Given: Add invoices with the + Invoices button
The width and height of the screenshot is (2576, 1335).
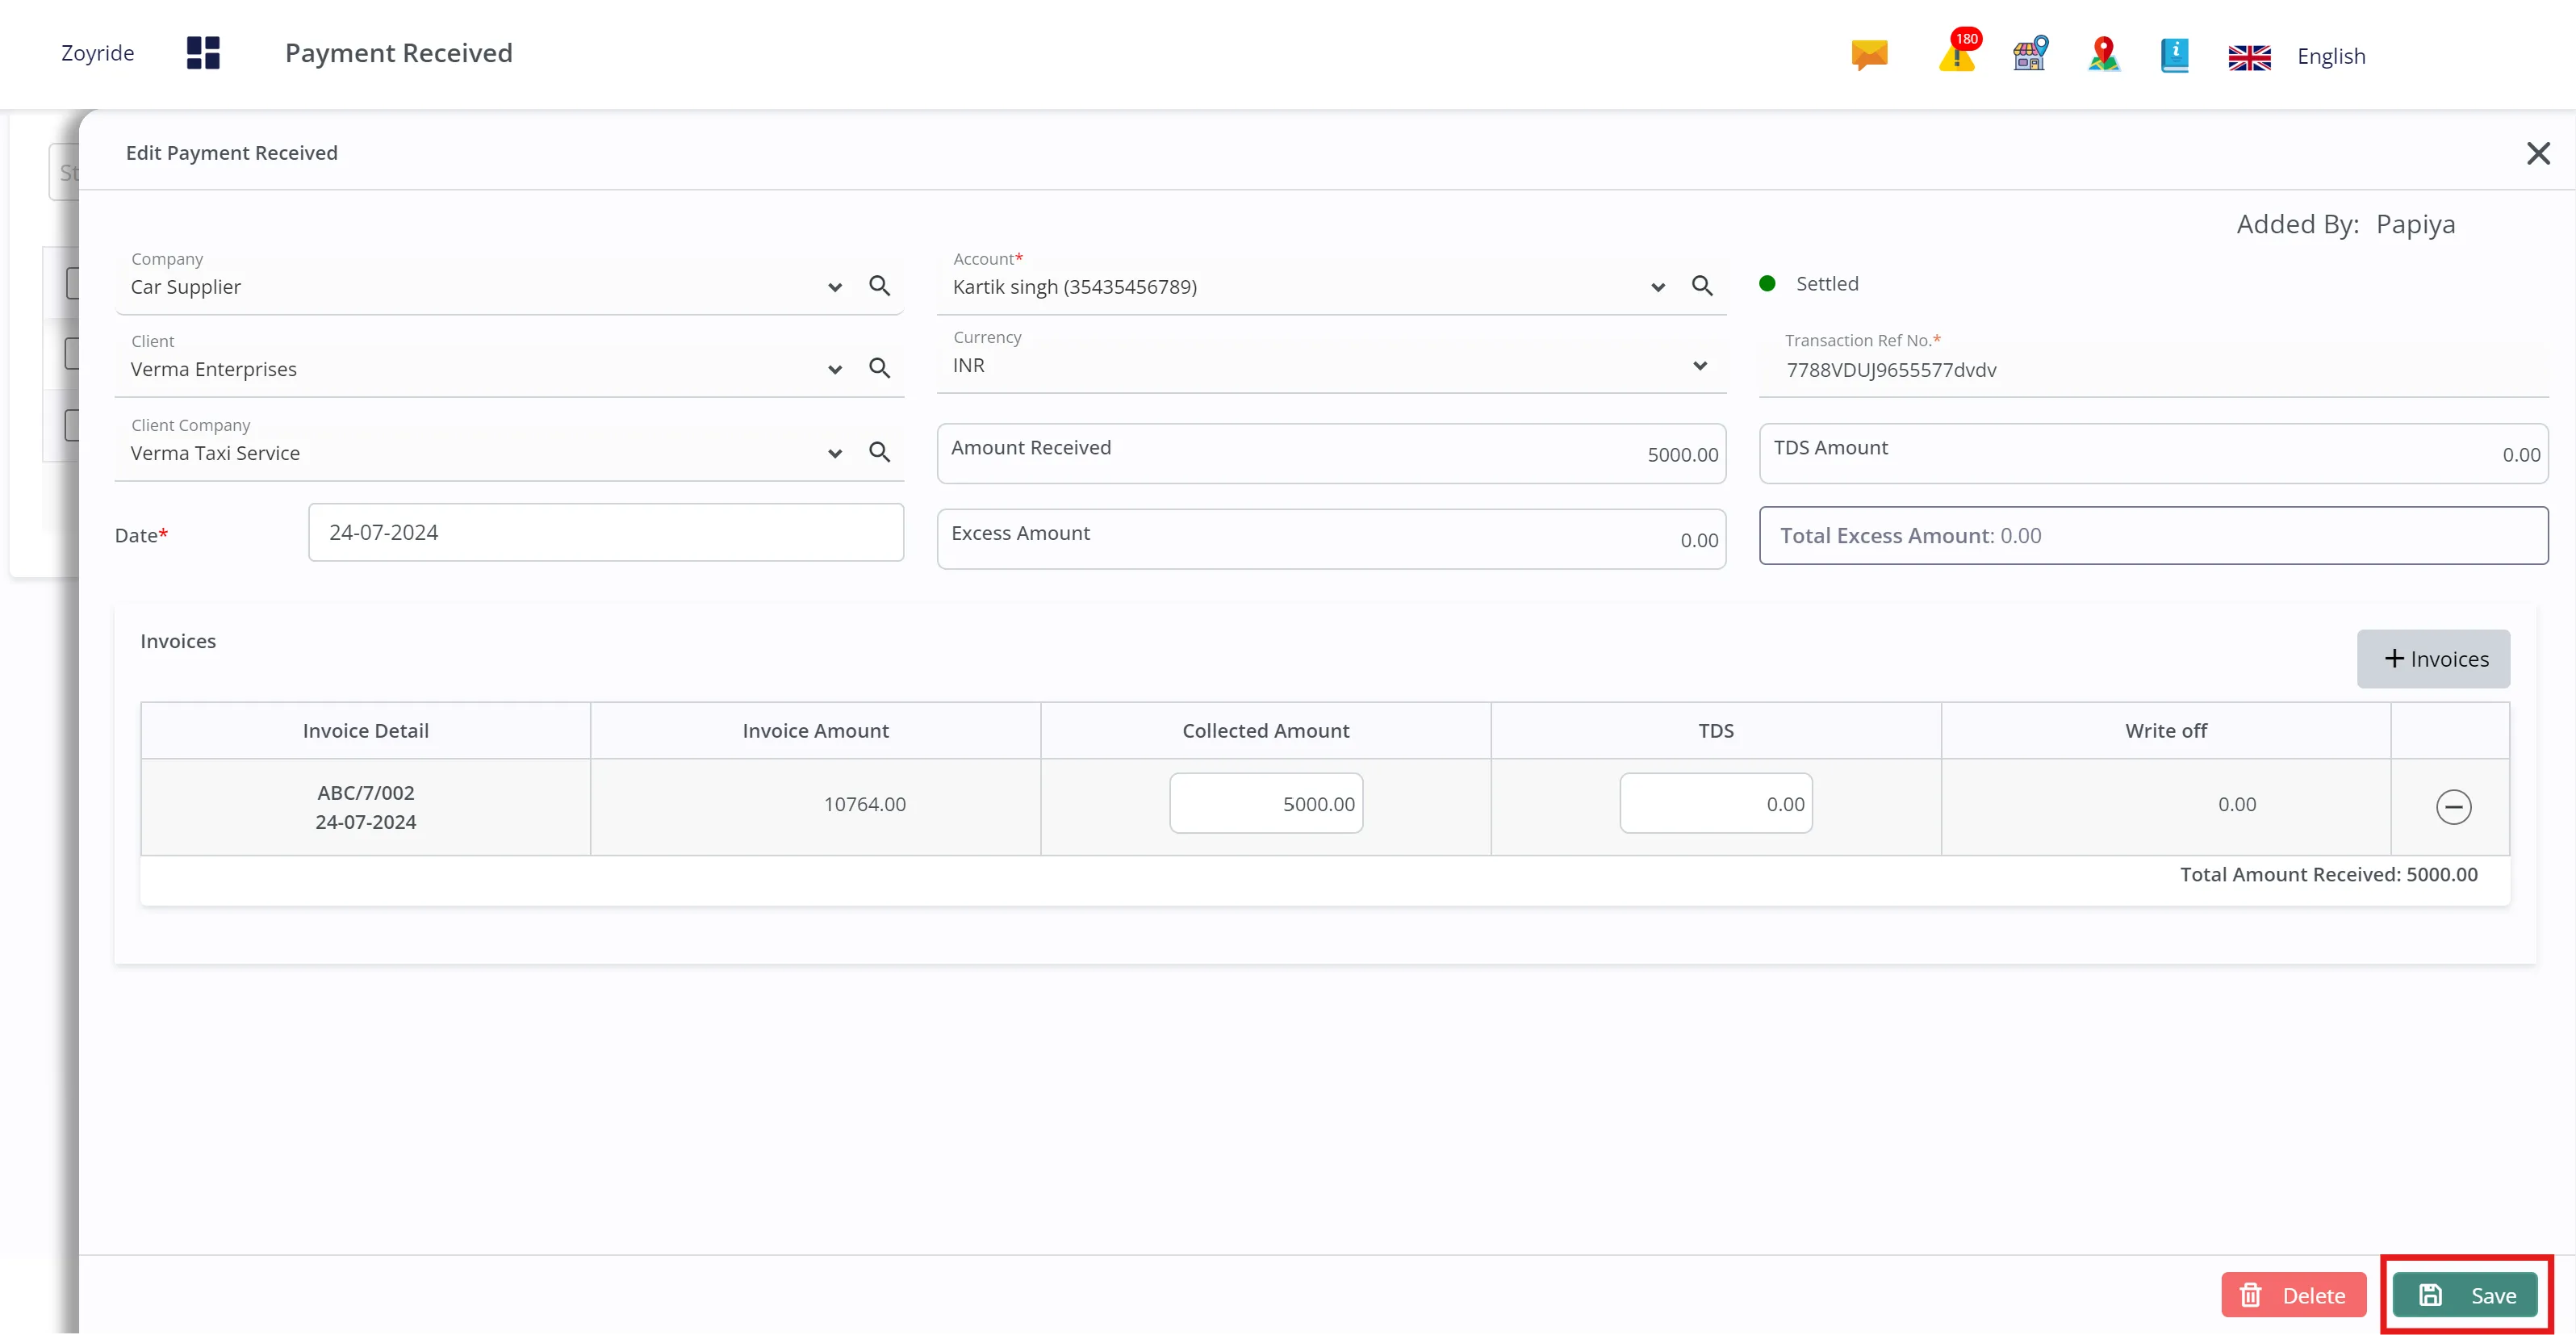Looking at the screenshot, I should pyautogui.click(x=2433, y=659).
